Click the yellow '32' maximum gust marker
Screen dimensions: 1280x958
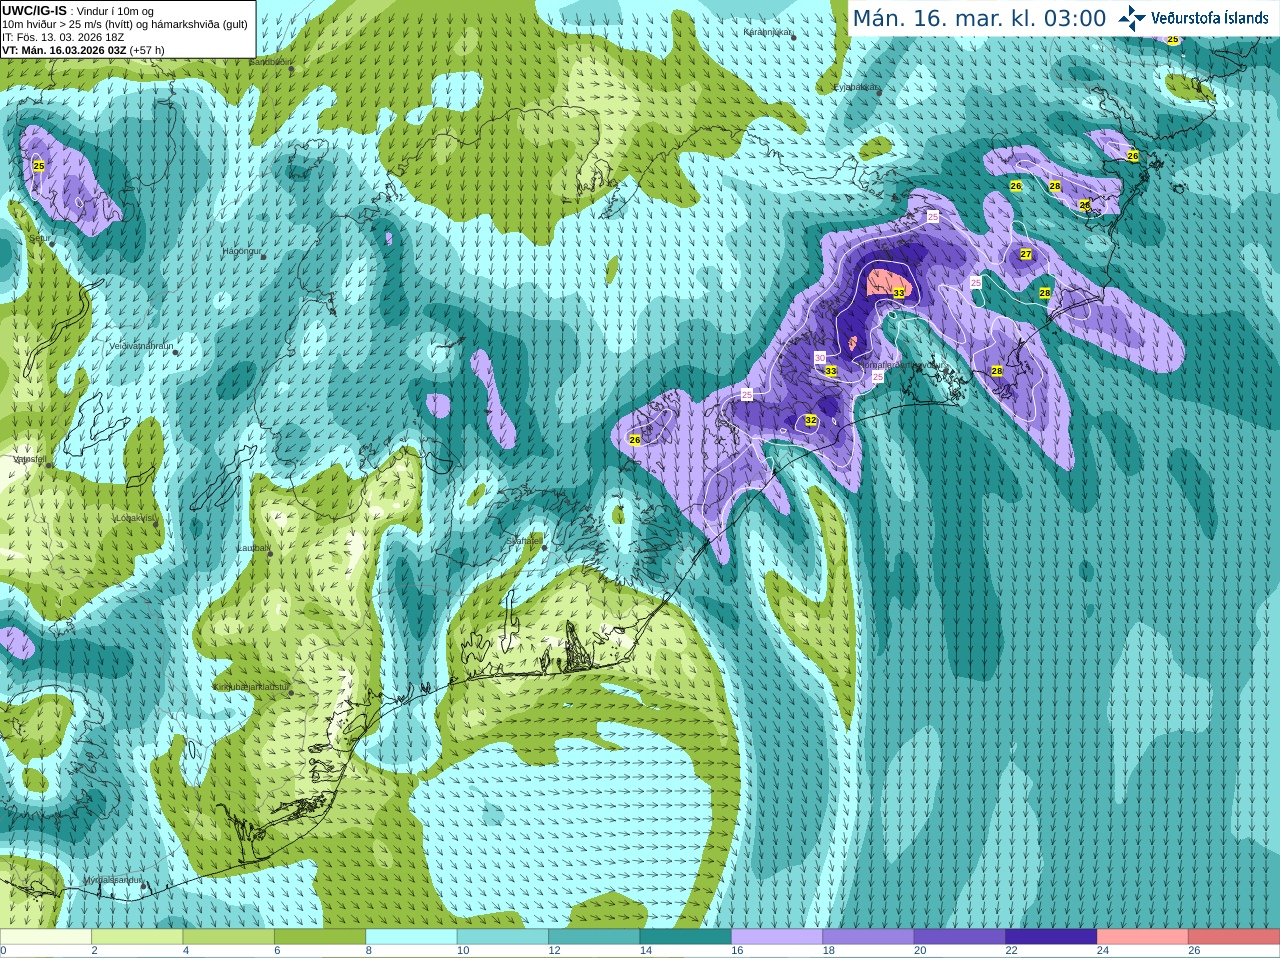click(811, 421)
